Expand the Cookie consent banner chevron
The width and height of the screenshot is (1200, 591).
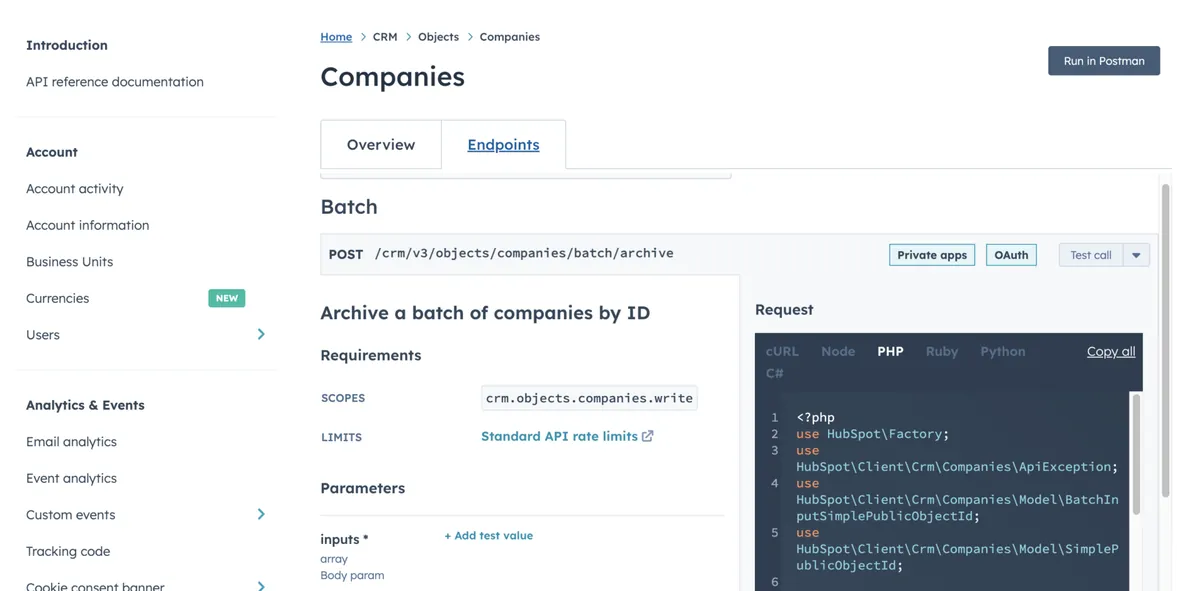[x=261, y=586]
